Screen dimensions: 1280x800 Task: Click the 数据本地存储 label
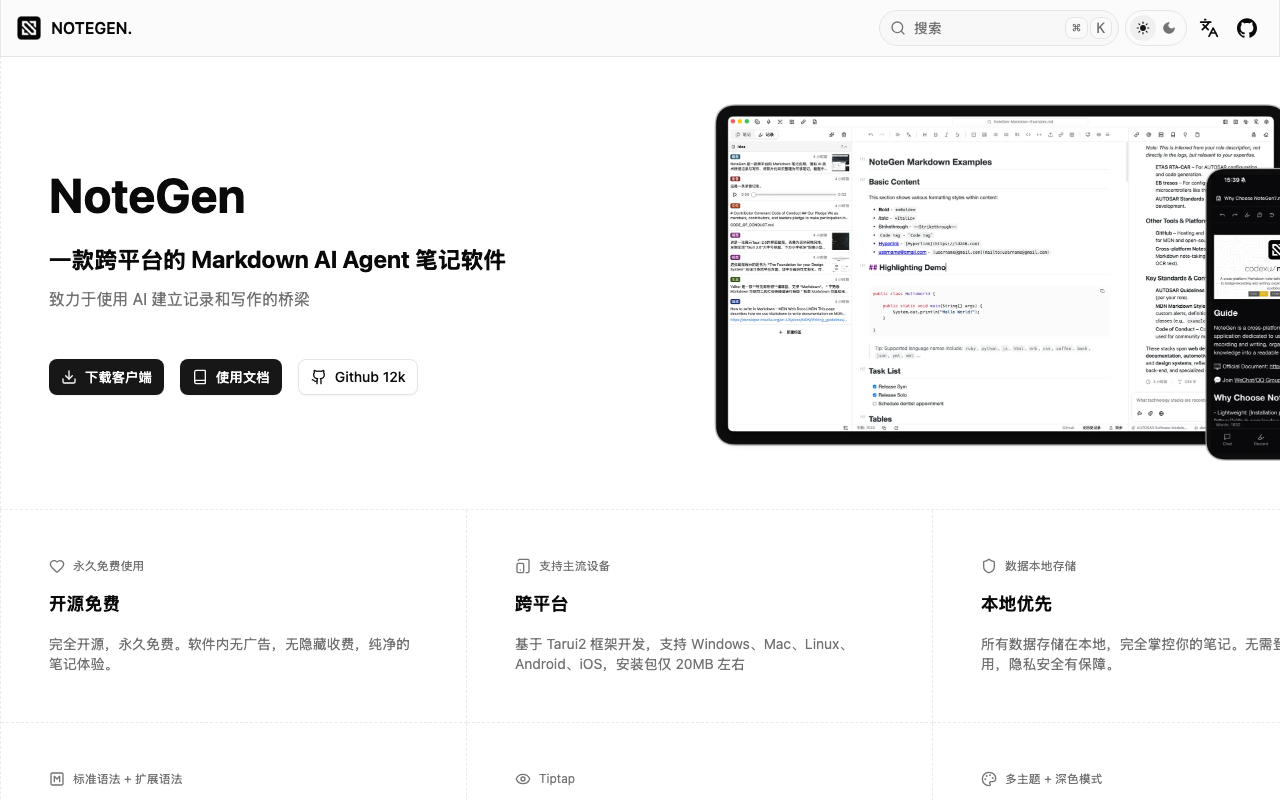pos(1040,566)
